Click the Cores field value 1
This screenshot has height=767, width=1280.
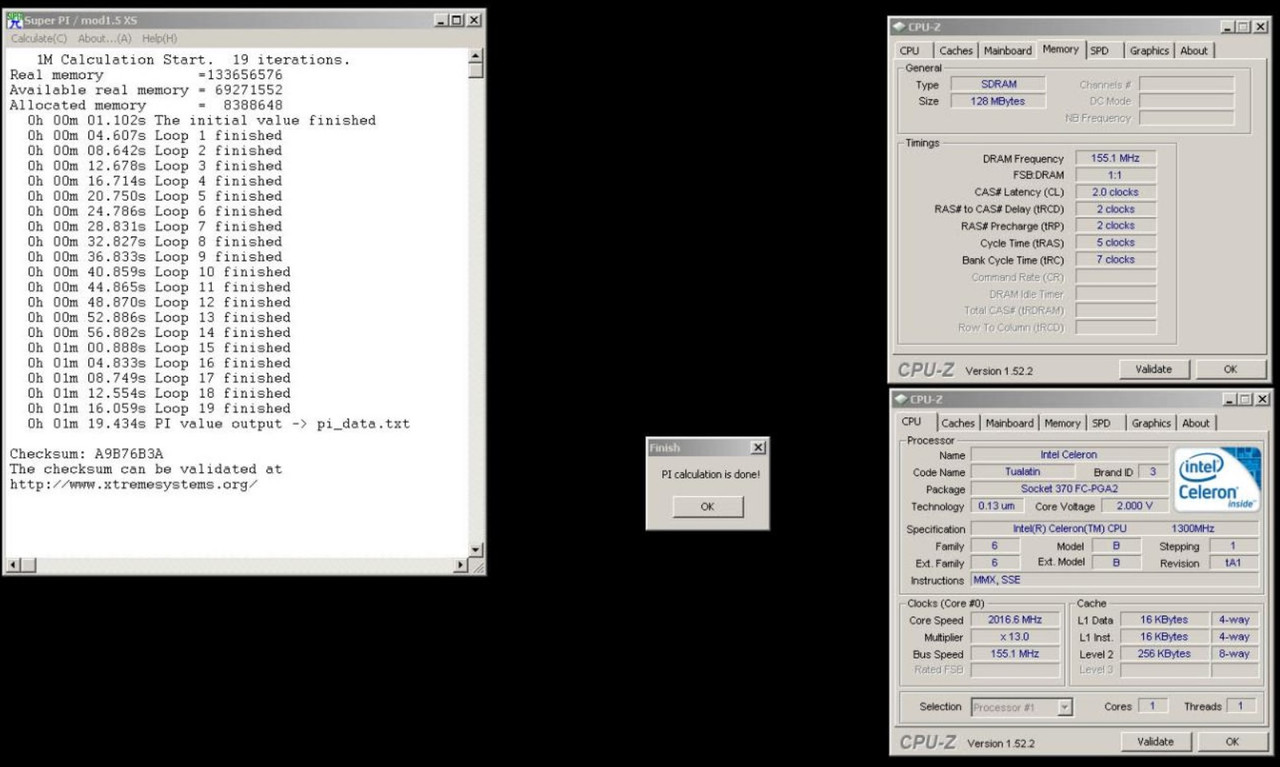1152,706
